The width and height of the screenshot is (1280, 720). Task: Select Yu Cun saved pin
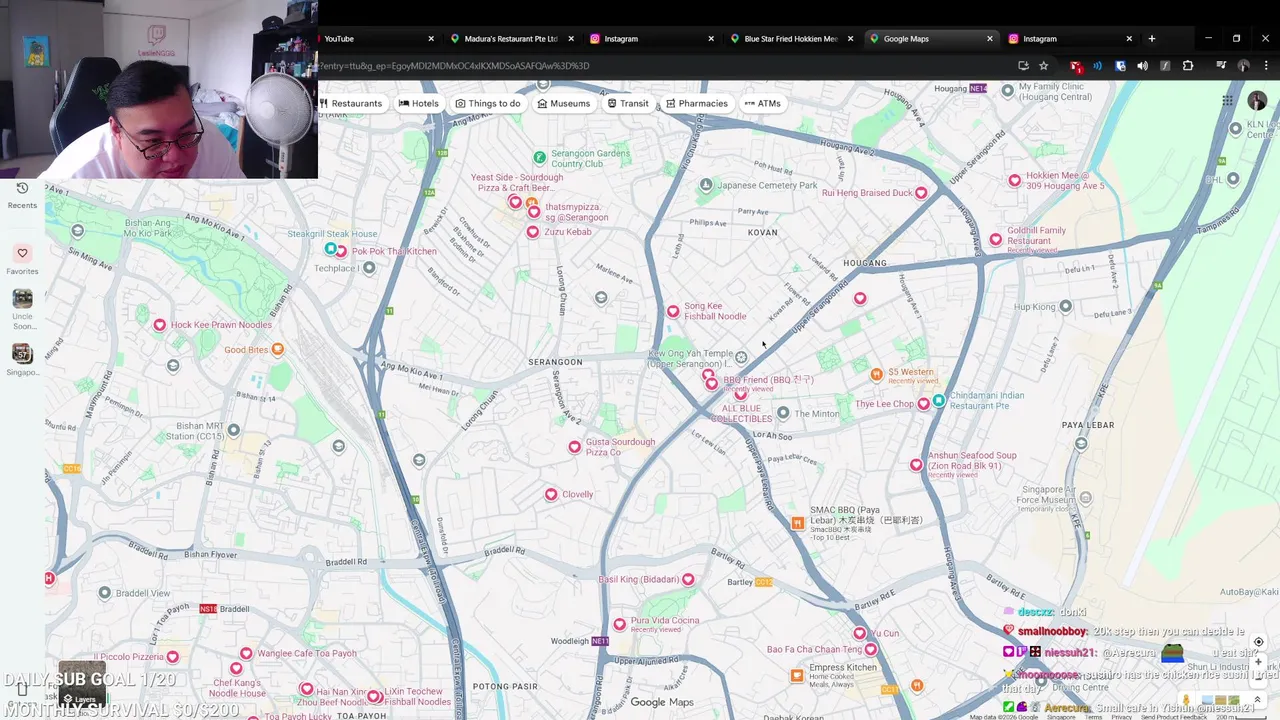[x=859, y=634]
